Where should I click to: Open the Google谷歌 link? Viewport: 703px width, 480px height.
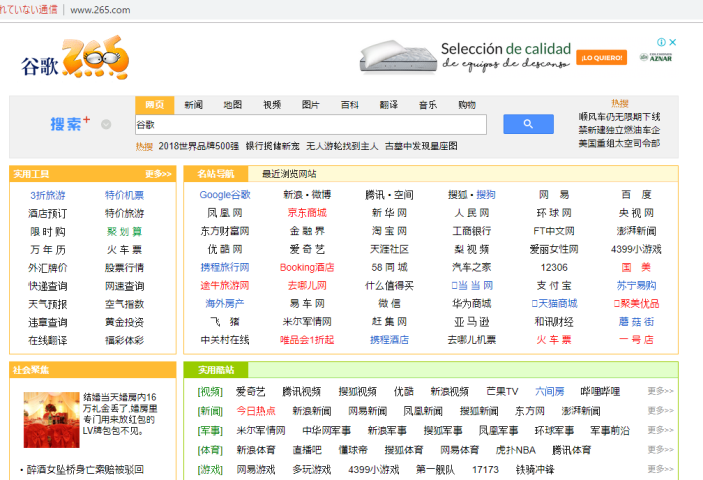[x=225, y=195]
